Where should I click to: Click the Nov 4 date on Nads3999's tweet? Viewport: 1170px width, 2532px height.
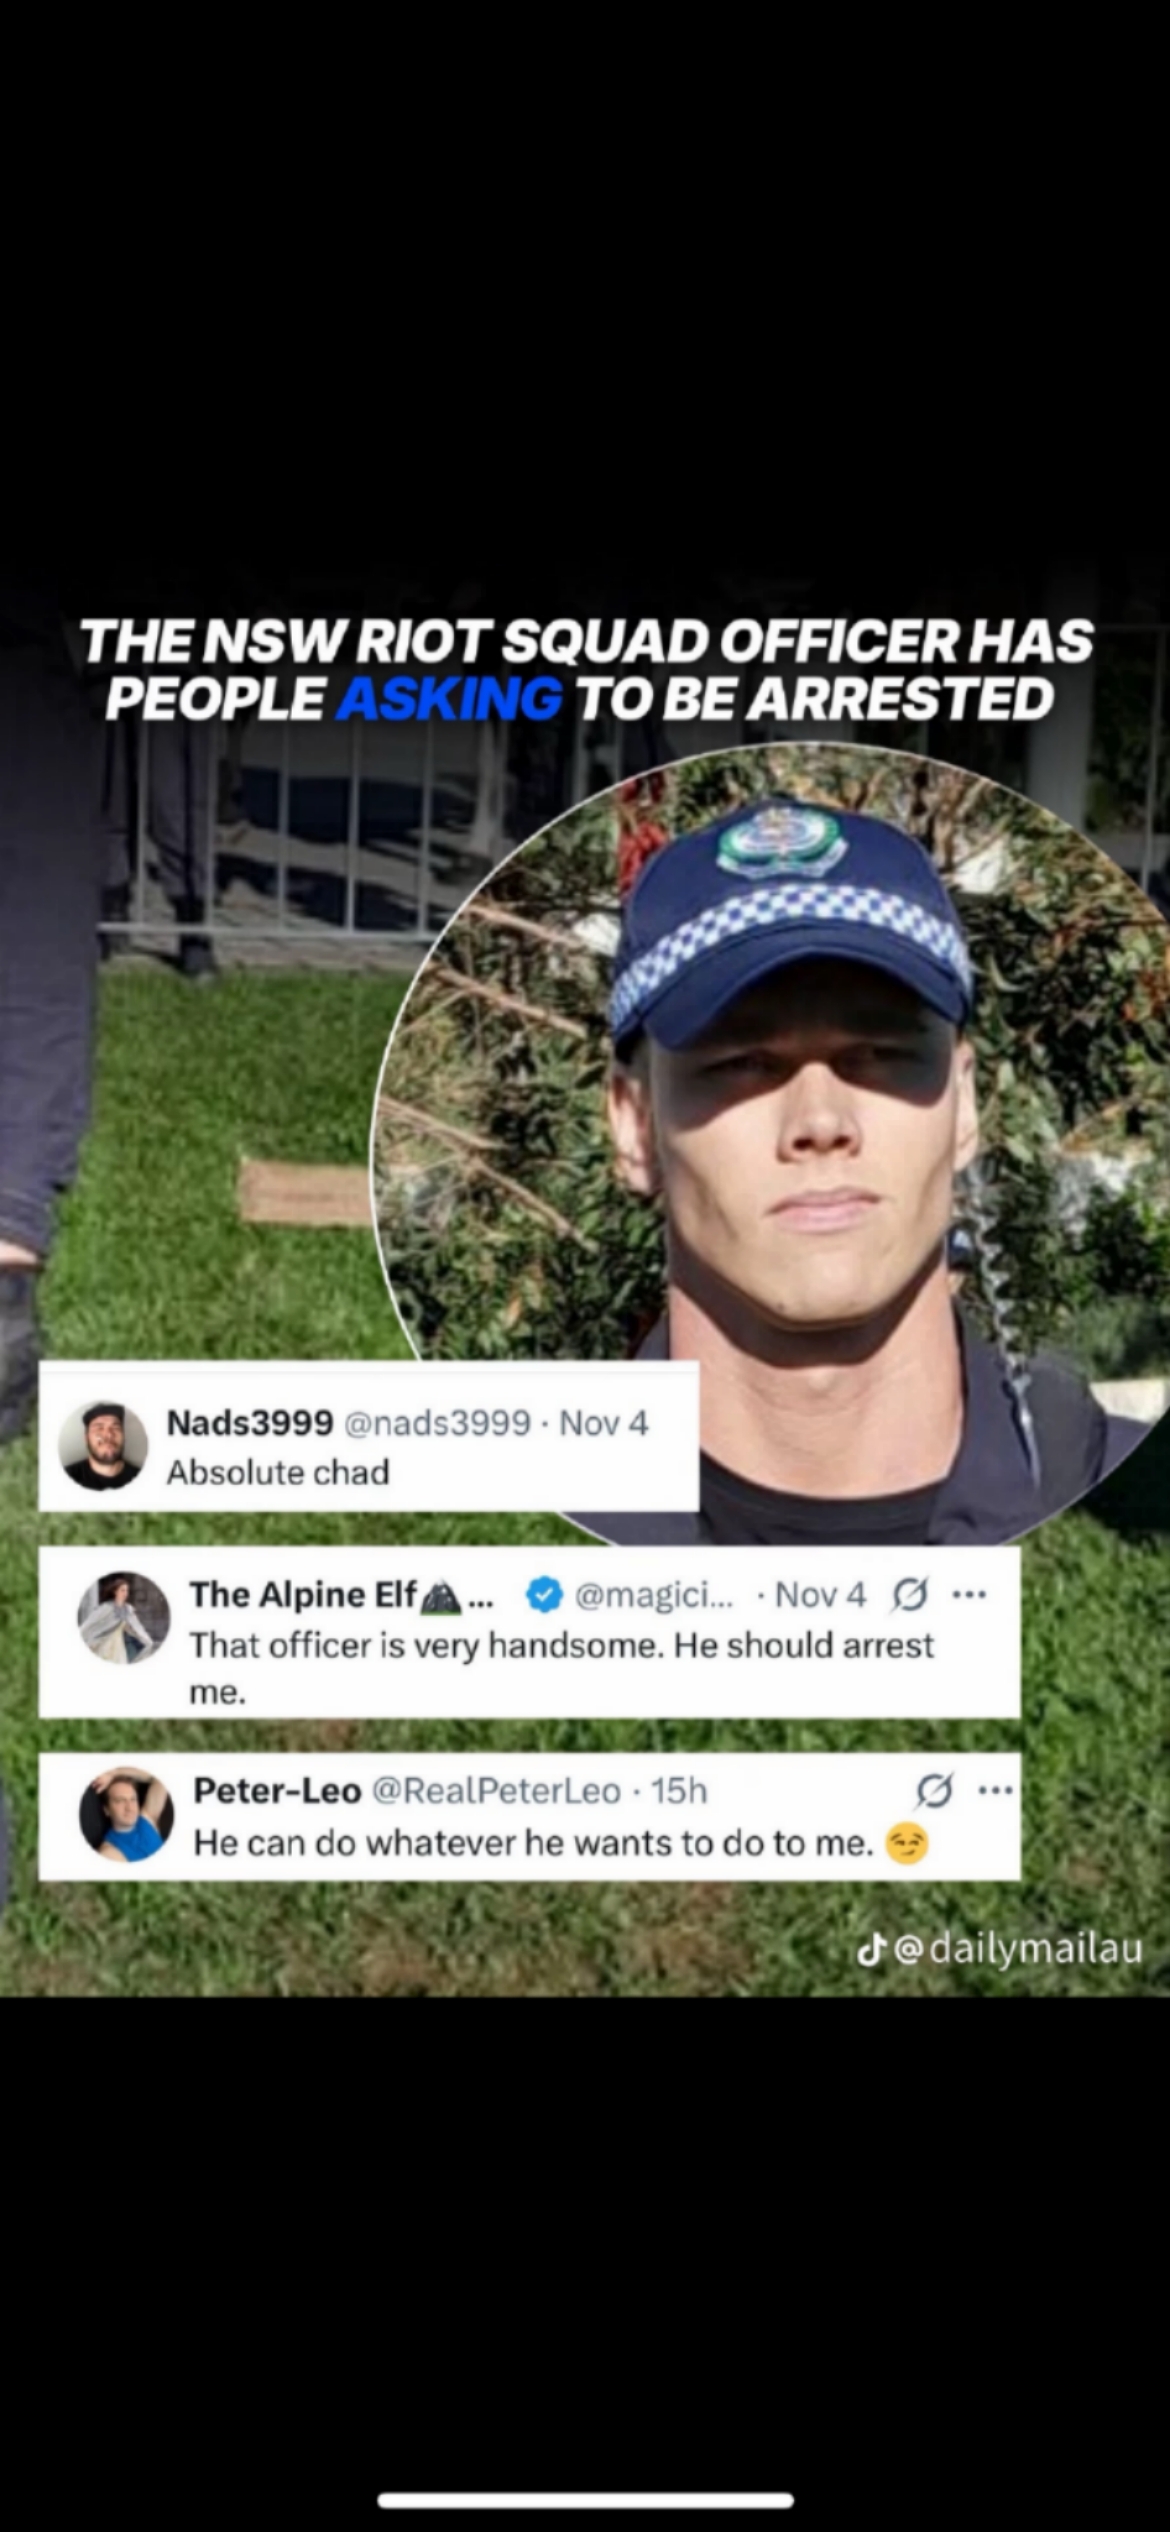point(604,1422)
